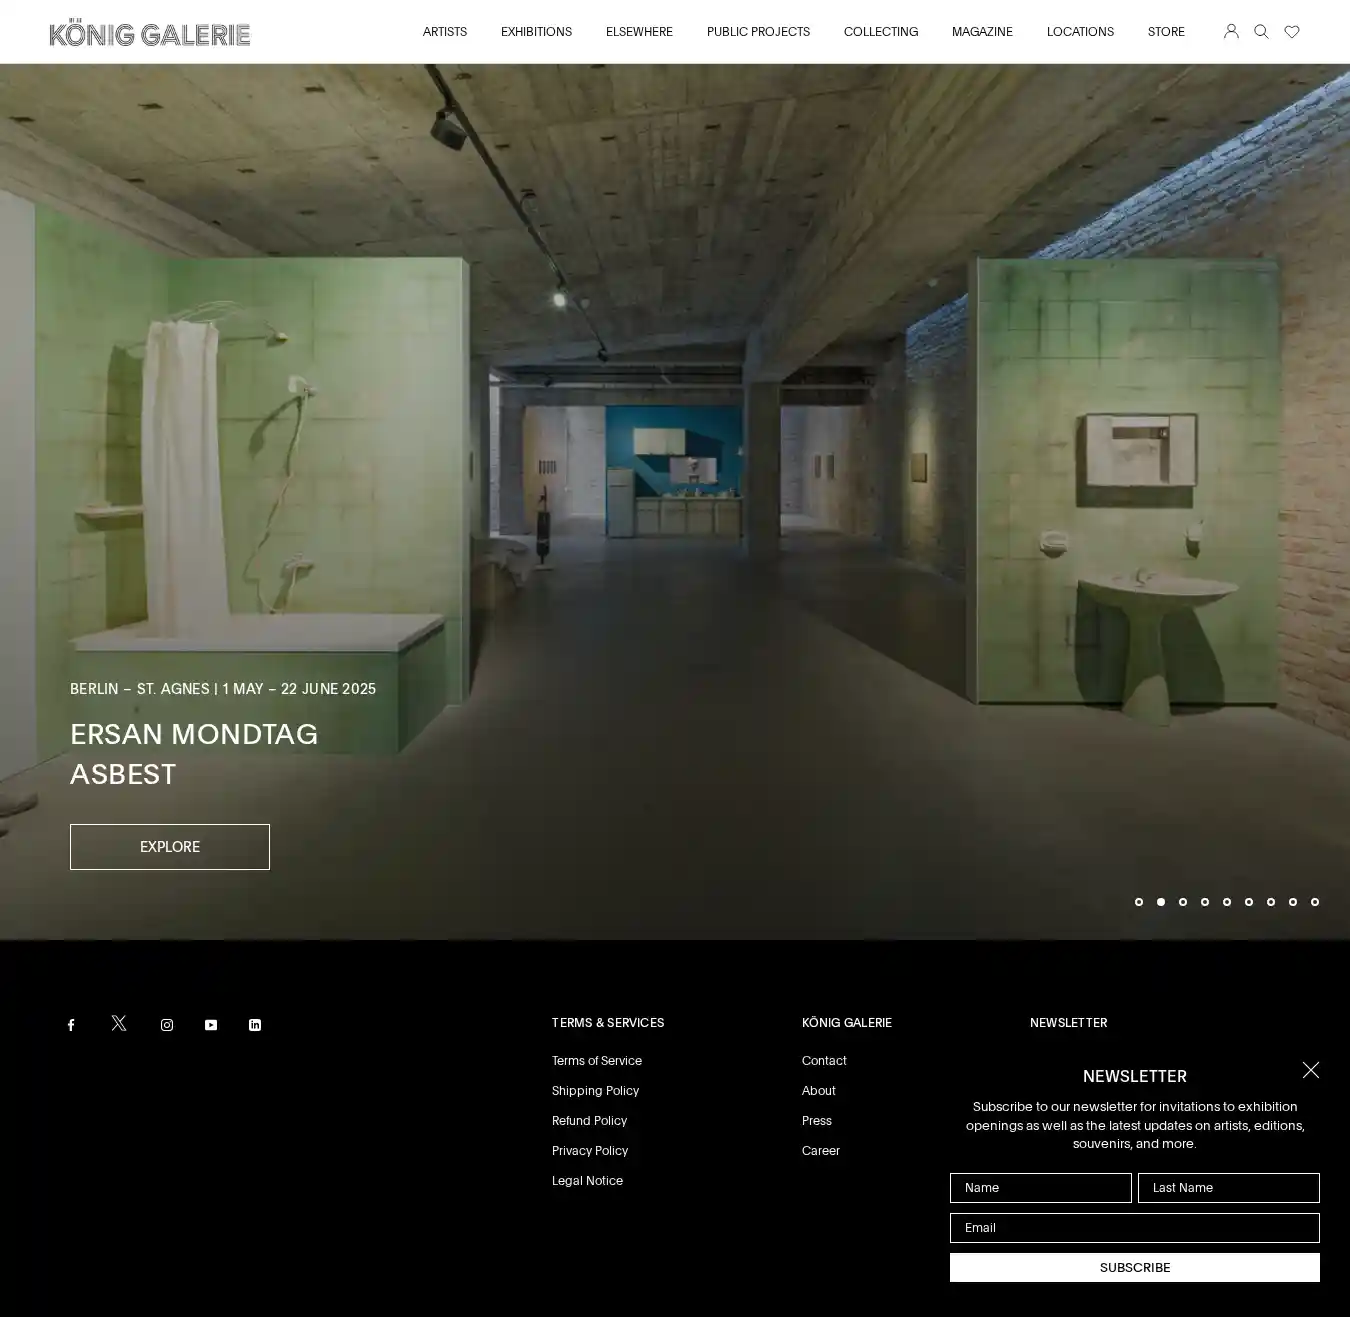Open the wishlist heart icon
This screenshot has width=1350, height=1317.
click(1292, 32)
